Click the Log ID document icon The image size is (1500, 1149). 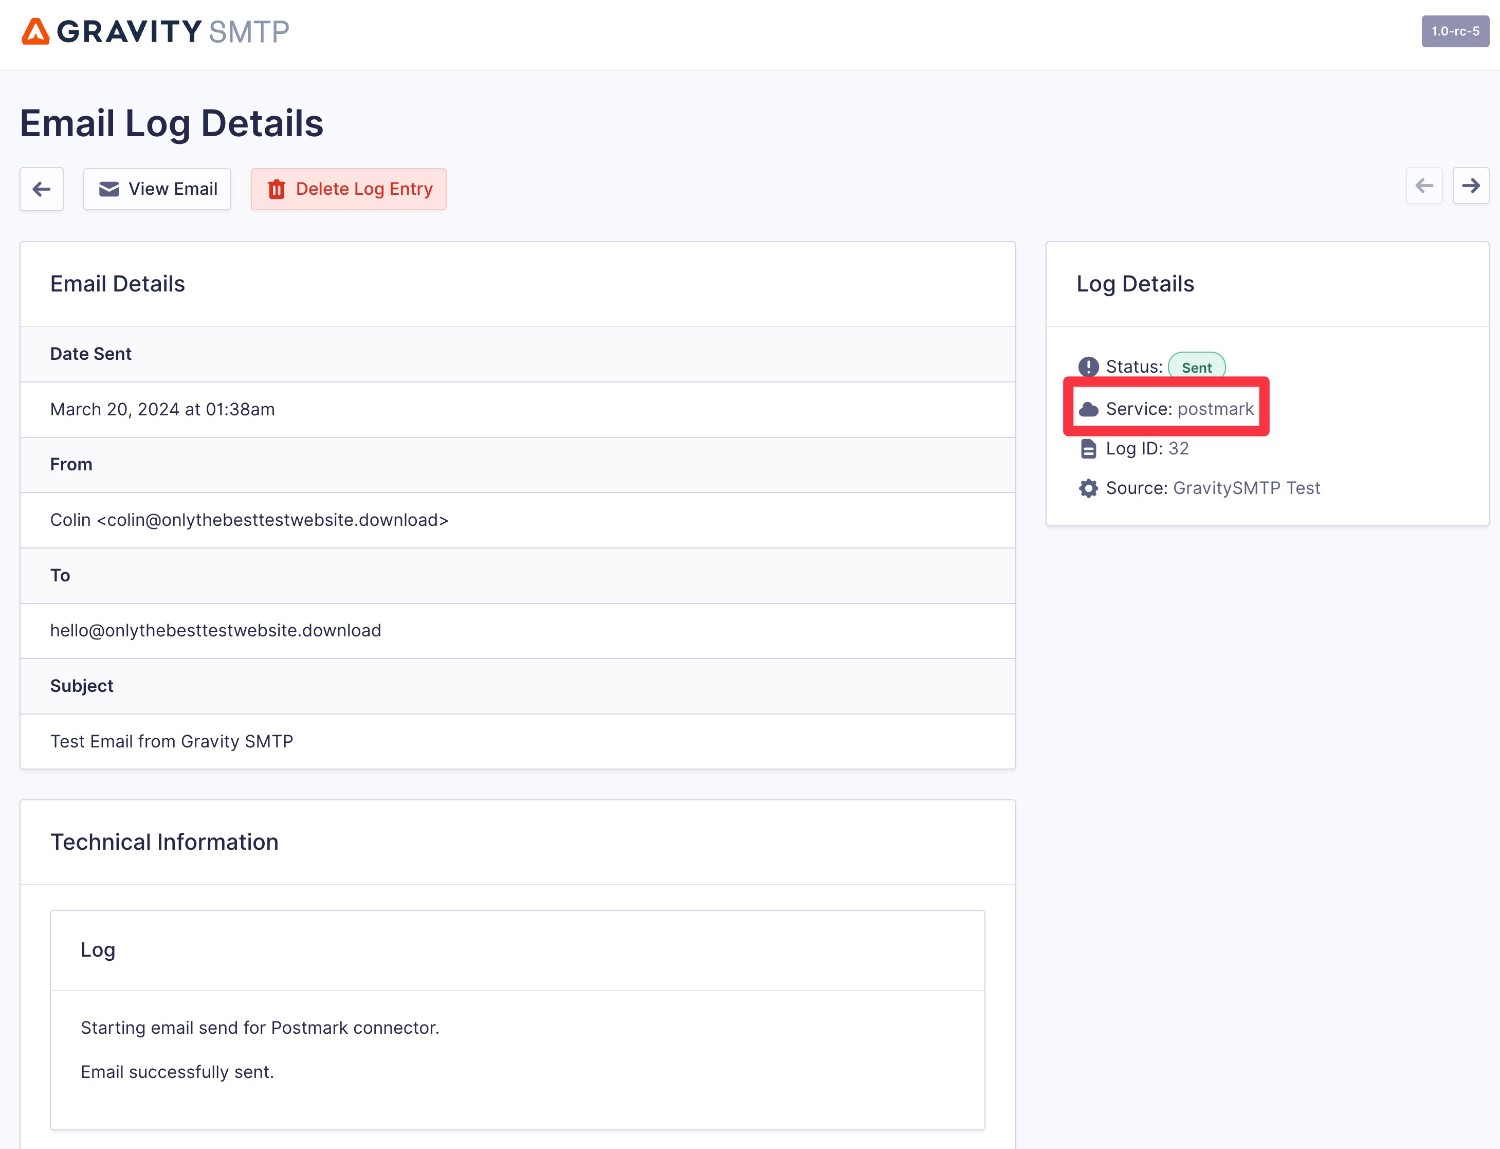pyautogui.click(x=1089, y=449)
